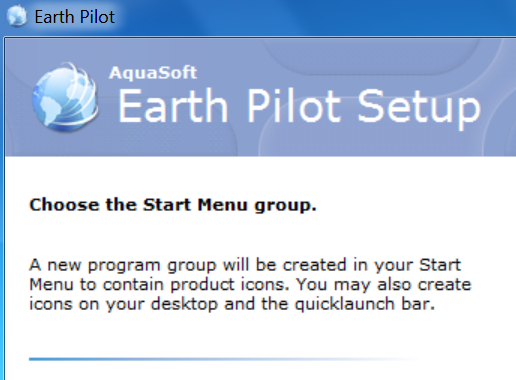Click the word group in the bold heading
516x380 pixels.
pos(285,206)
